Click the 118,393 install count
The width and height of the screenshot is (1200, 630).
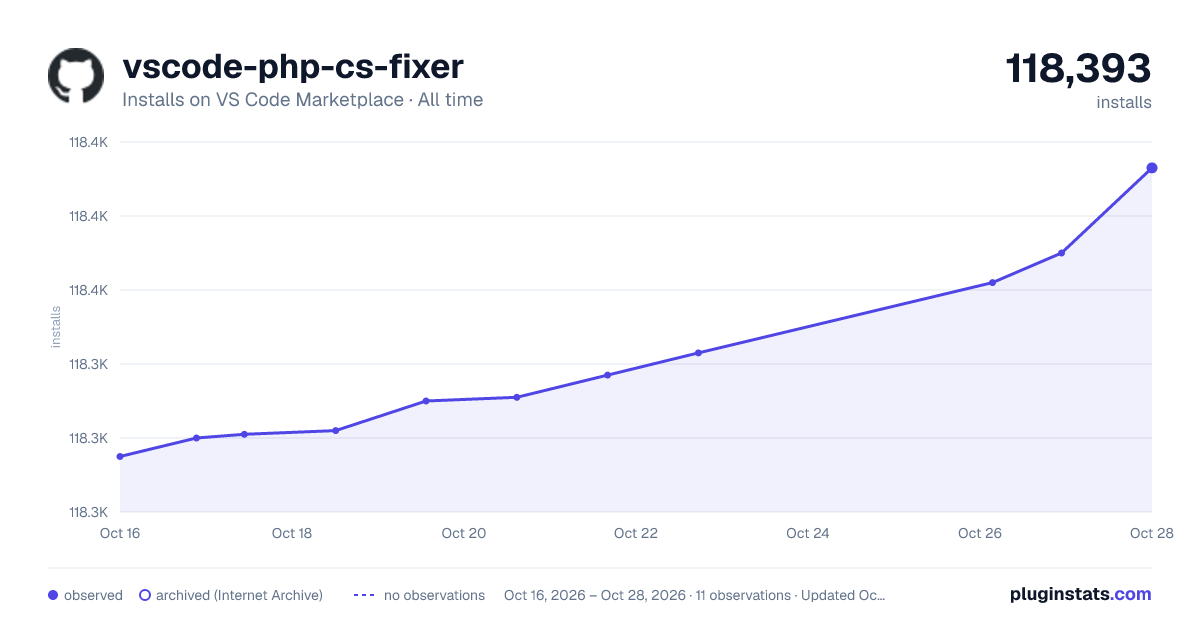coord(1078,68)
